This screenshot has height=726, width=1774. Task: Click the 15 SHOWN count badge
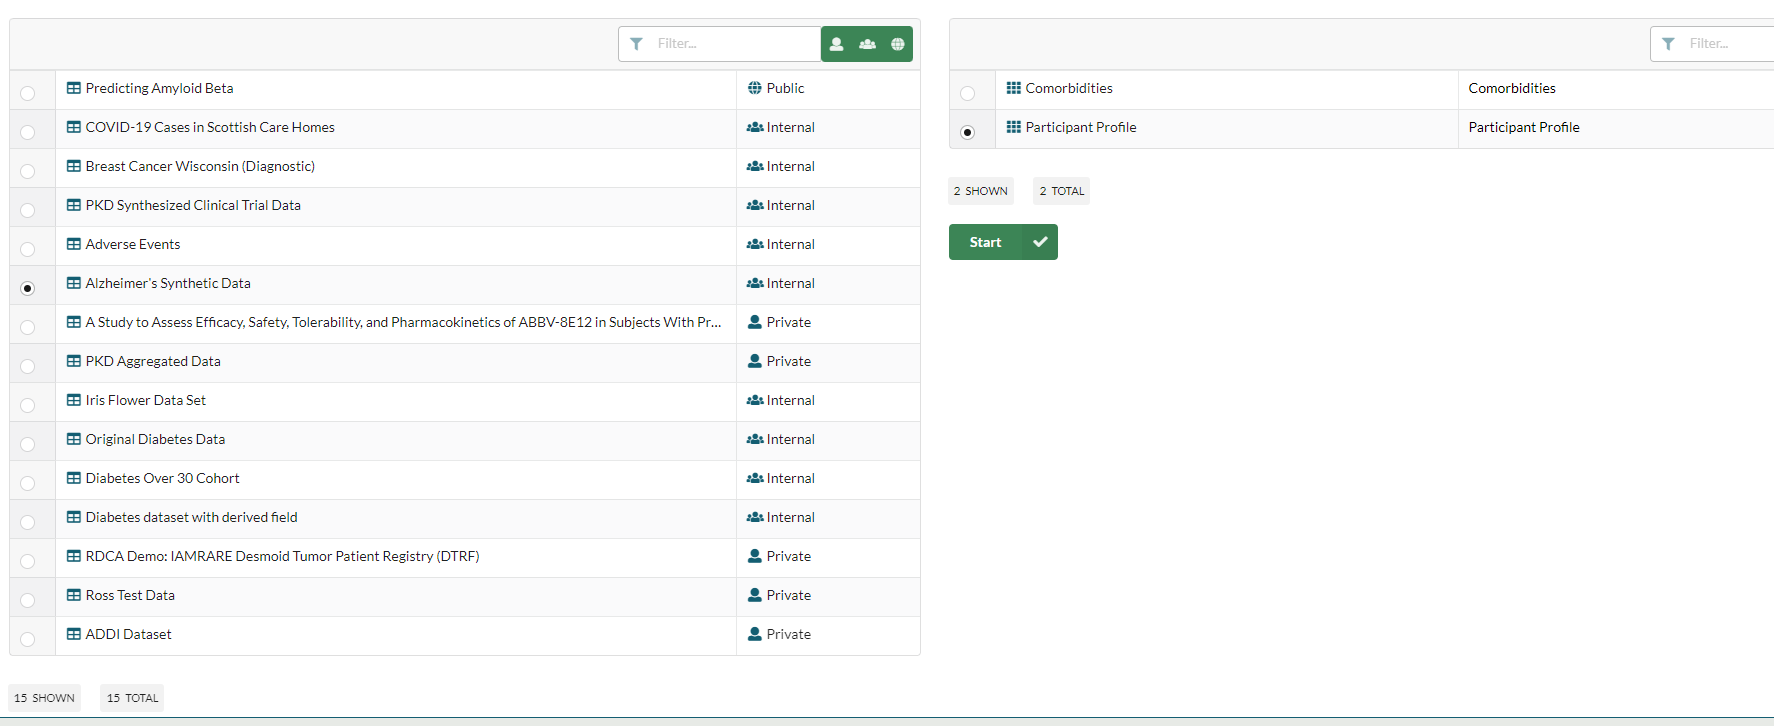pyautogui.click(x=44, y=698)
